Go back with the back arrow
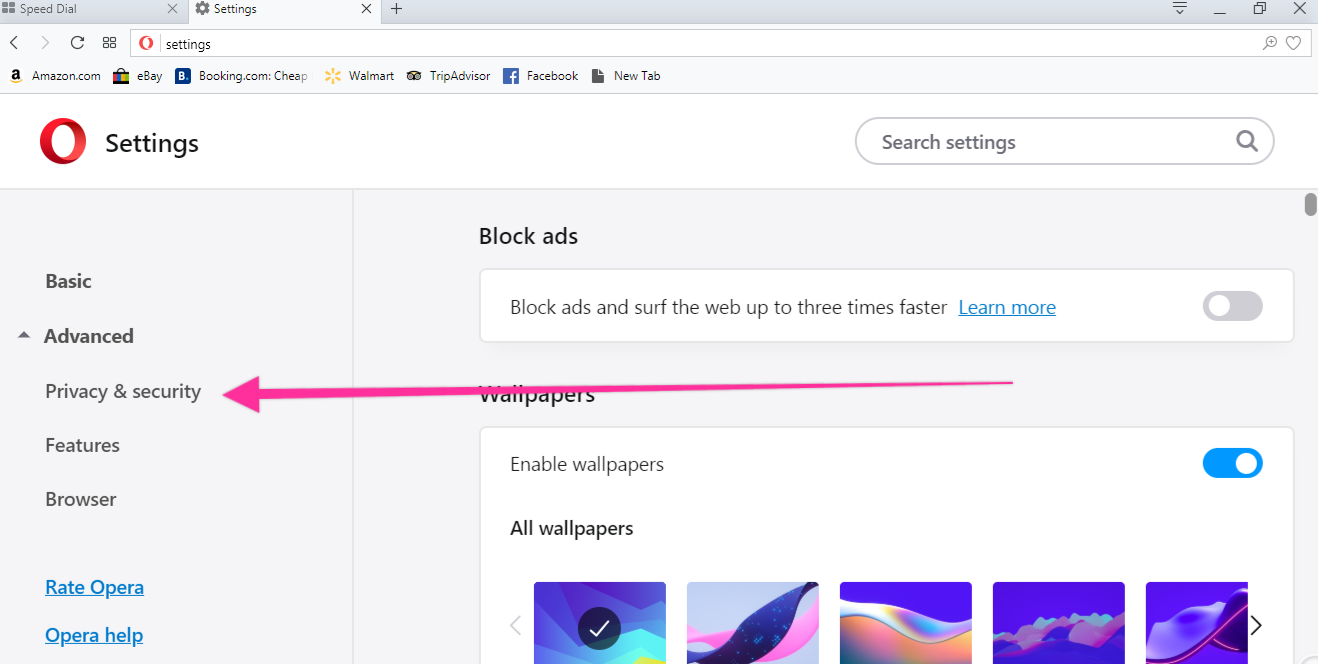Viewport: 1318px width, 664px height. [14, 43]
